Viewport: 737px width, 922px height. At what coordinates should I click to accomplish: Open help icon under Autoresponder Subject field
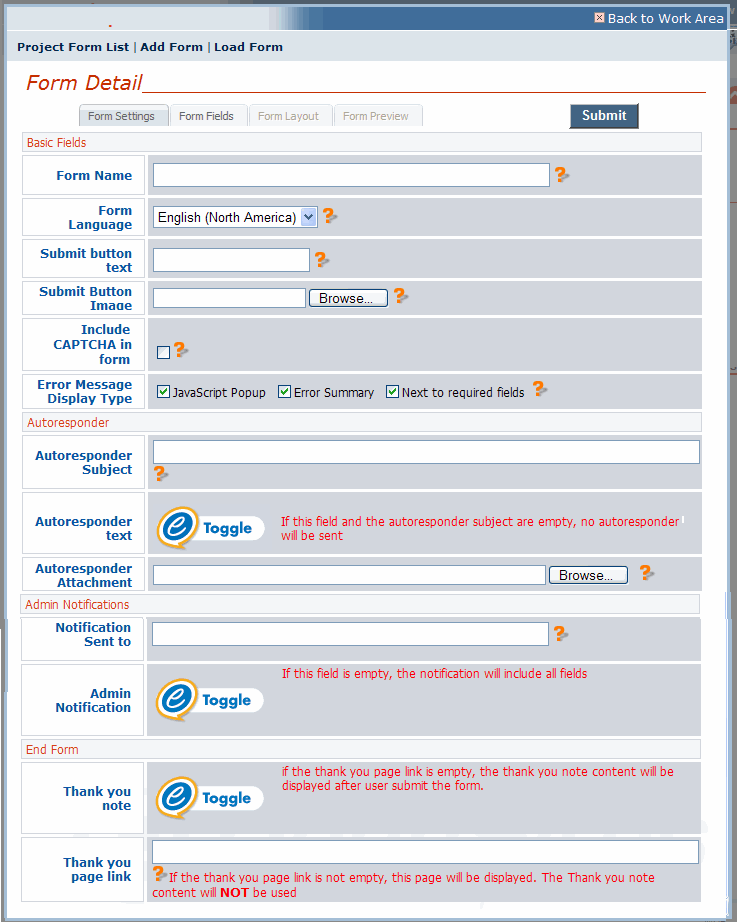[160, 473]
